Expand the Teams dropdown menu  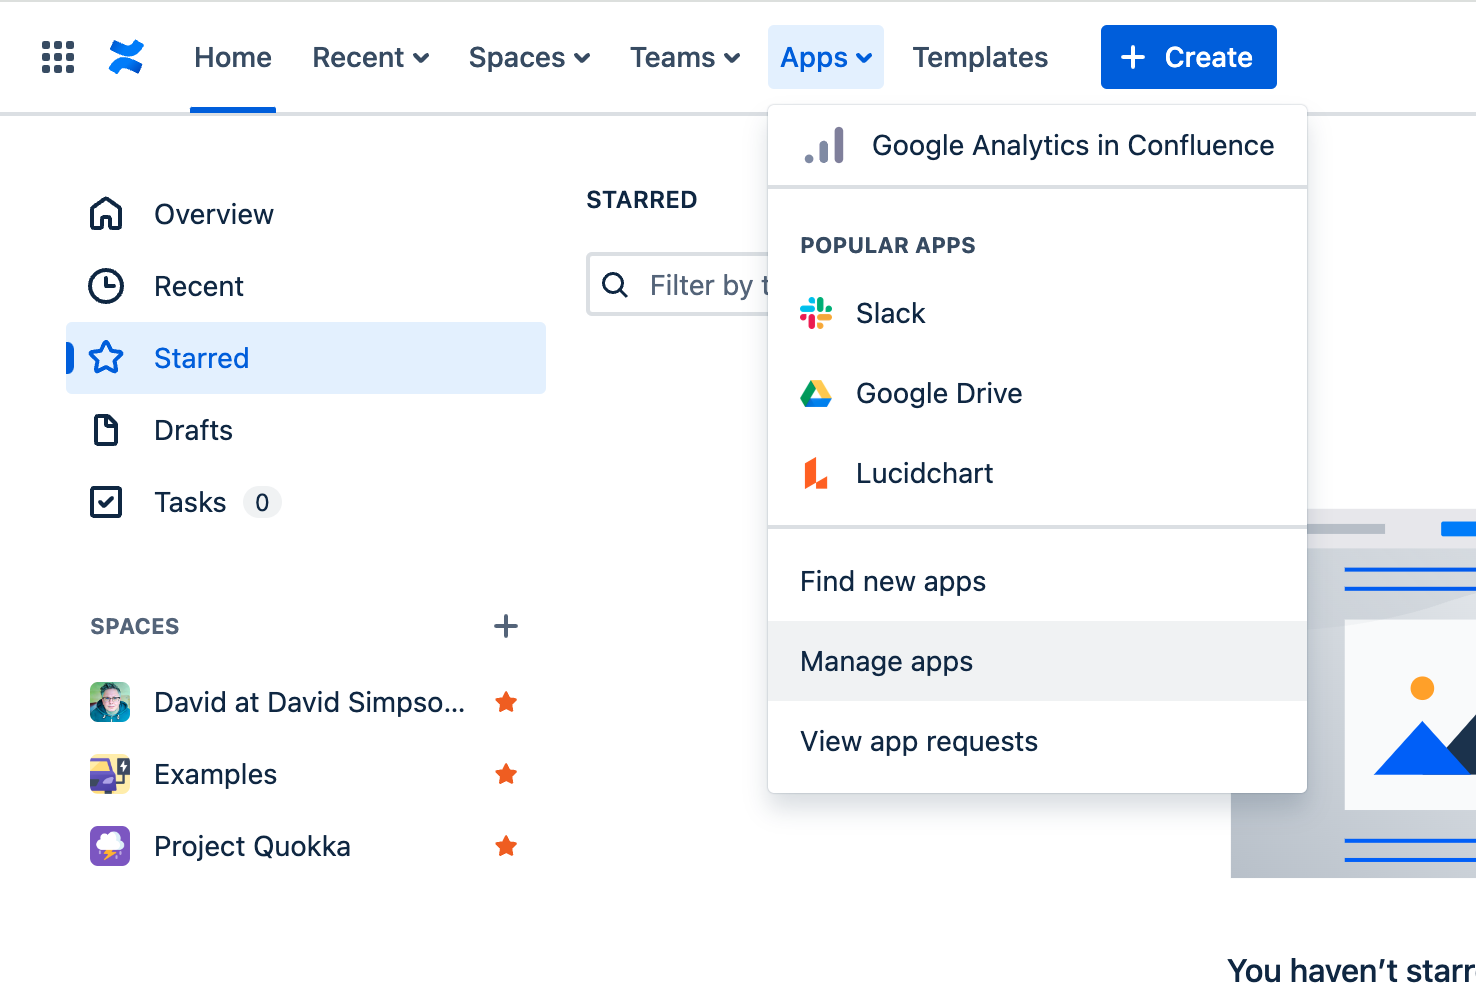(x=685, y=57)
